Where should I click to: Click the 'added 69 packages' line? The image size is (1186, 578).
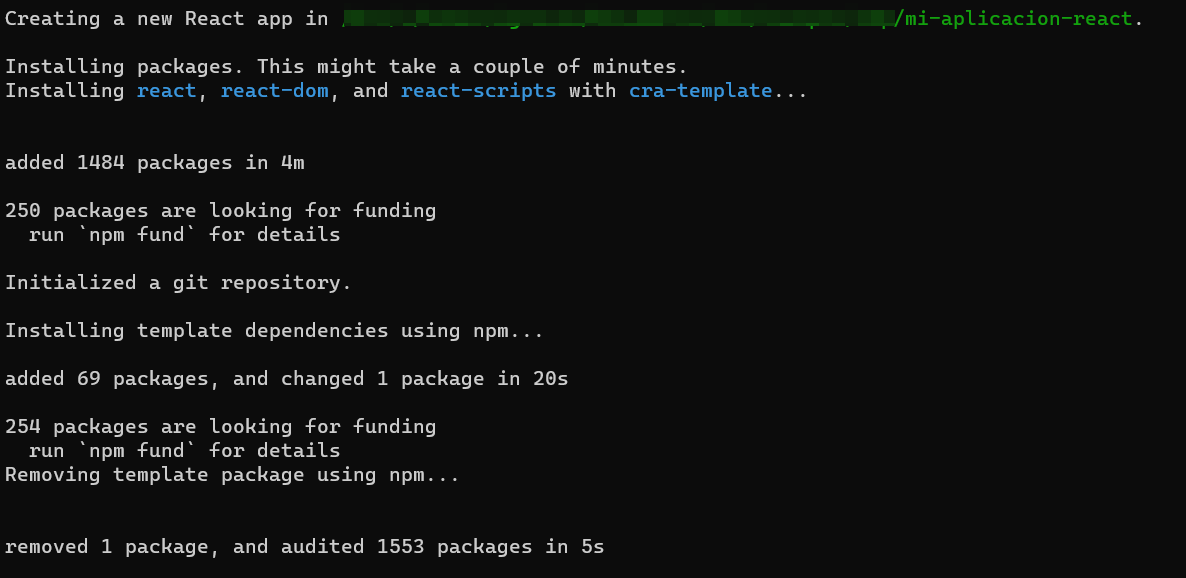pos(287,378)
